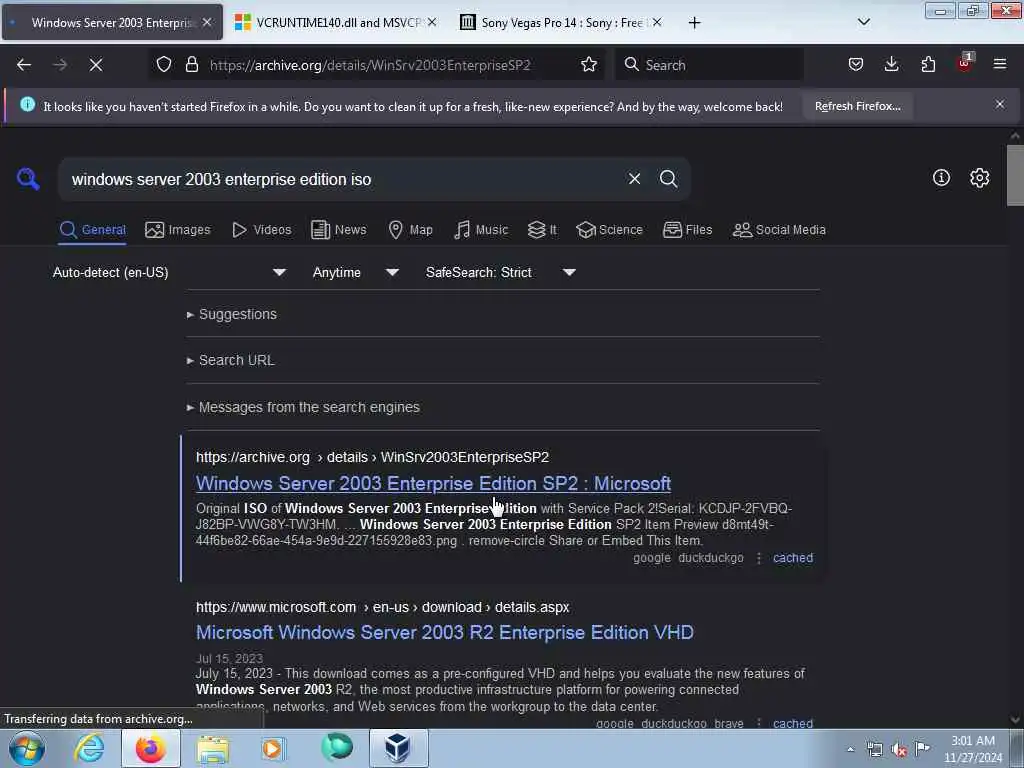This screenshot has width=1024, height=768.
Task: Switch to It search category
Action: 542,230
